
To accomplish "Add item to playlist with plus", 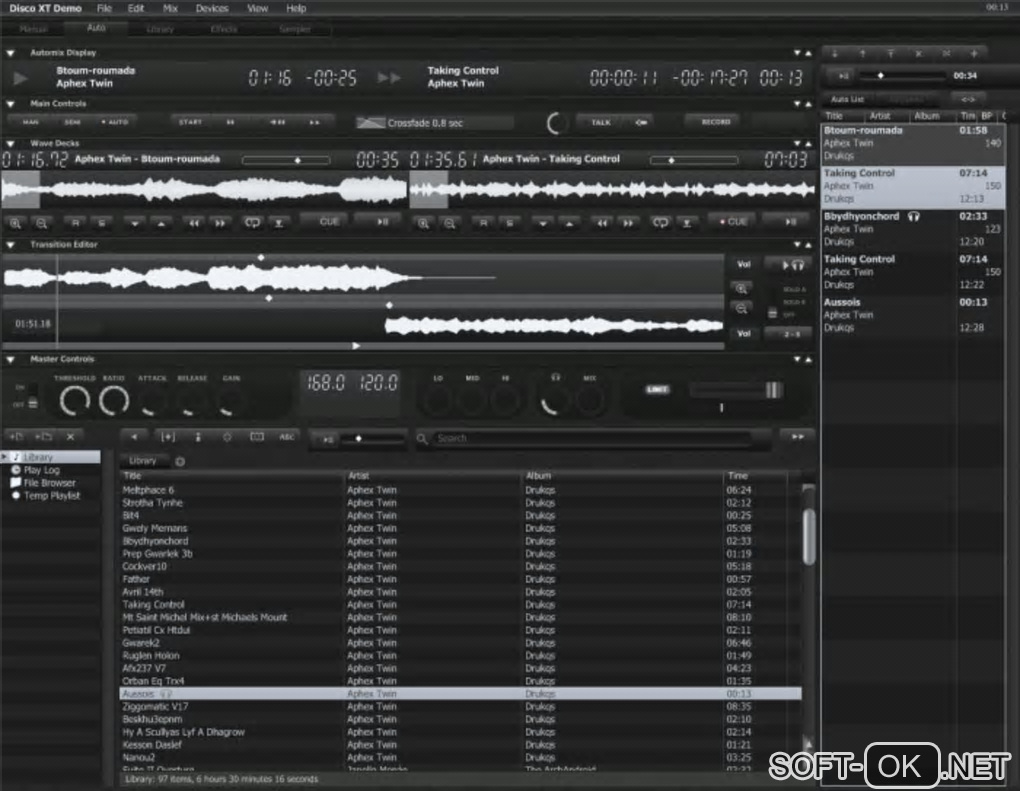I will coord(974,53).
